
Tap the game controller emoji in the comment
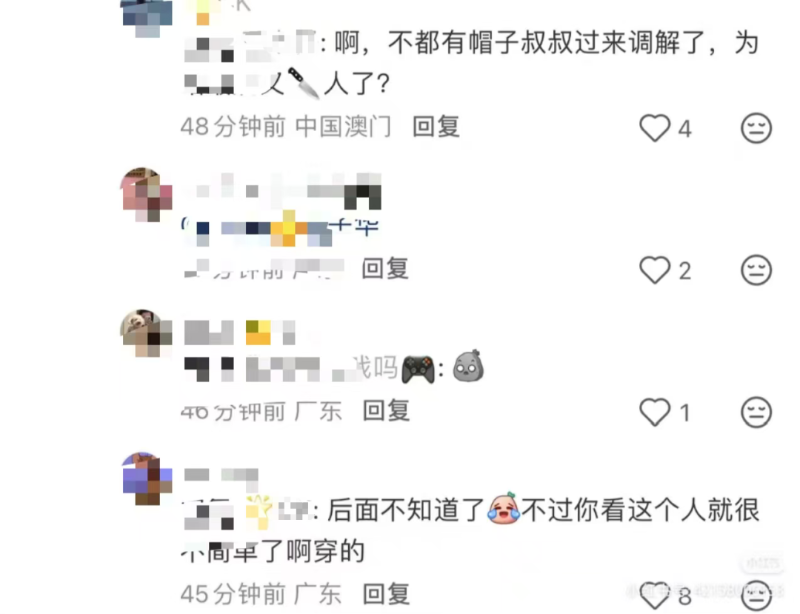(x=418, y=369)
